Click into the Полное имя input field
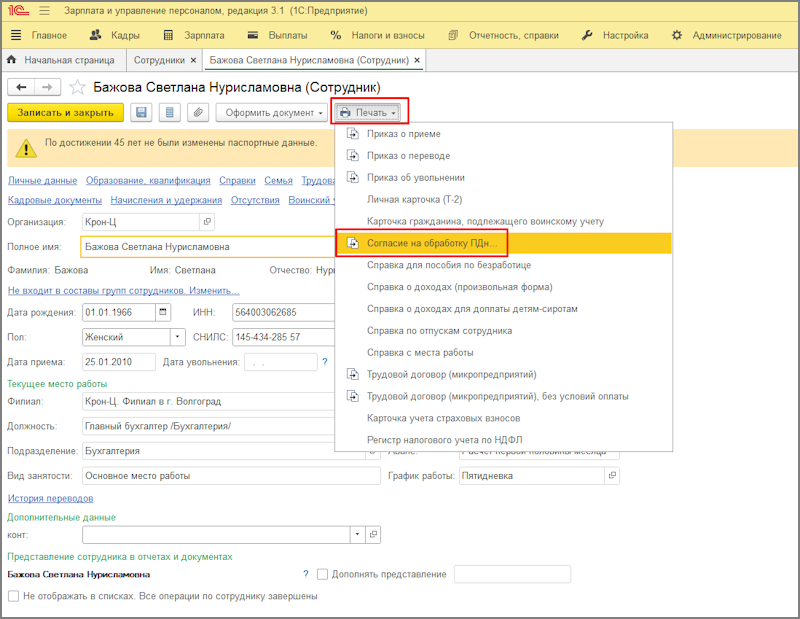The width and height of the screenshot is (800, 619). tap(200, 246)
